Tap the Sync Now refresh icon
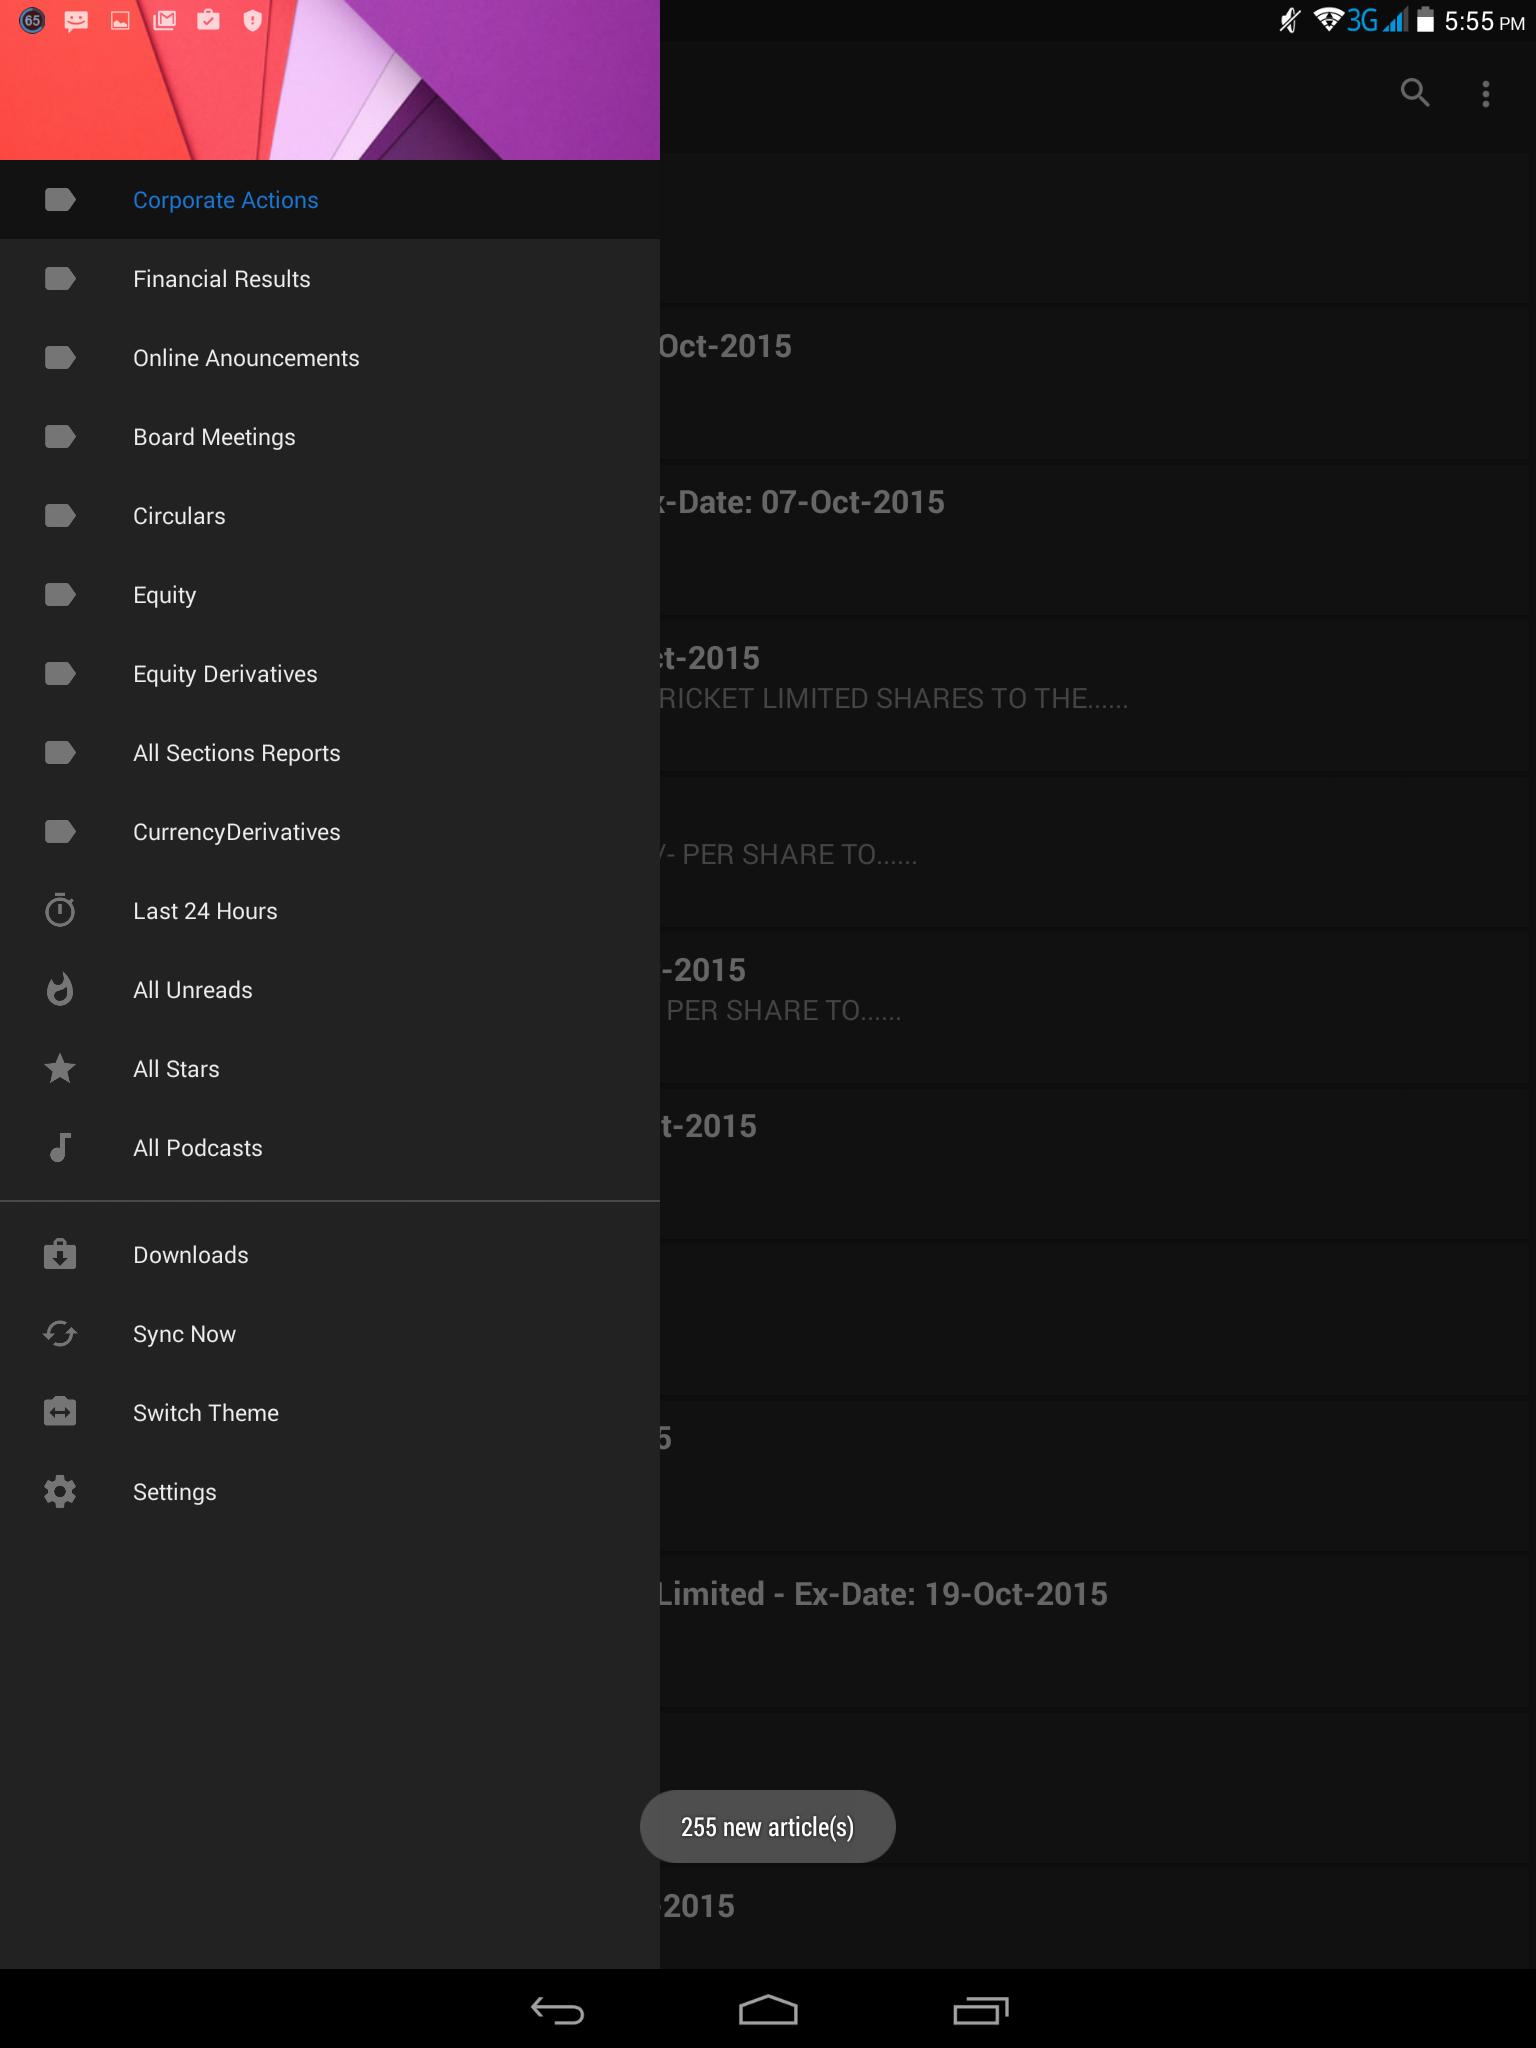 (x=60, y=1333)
